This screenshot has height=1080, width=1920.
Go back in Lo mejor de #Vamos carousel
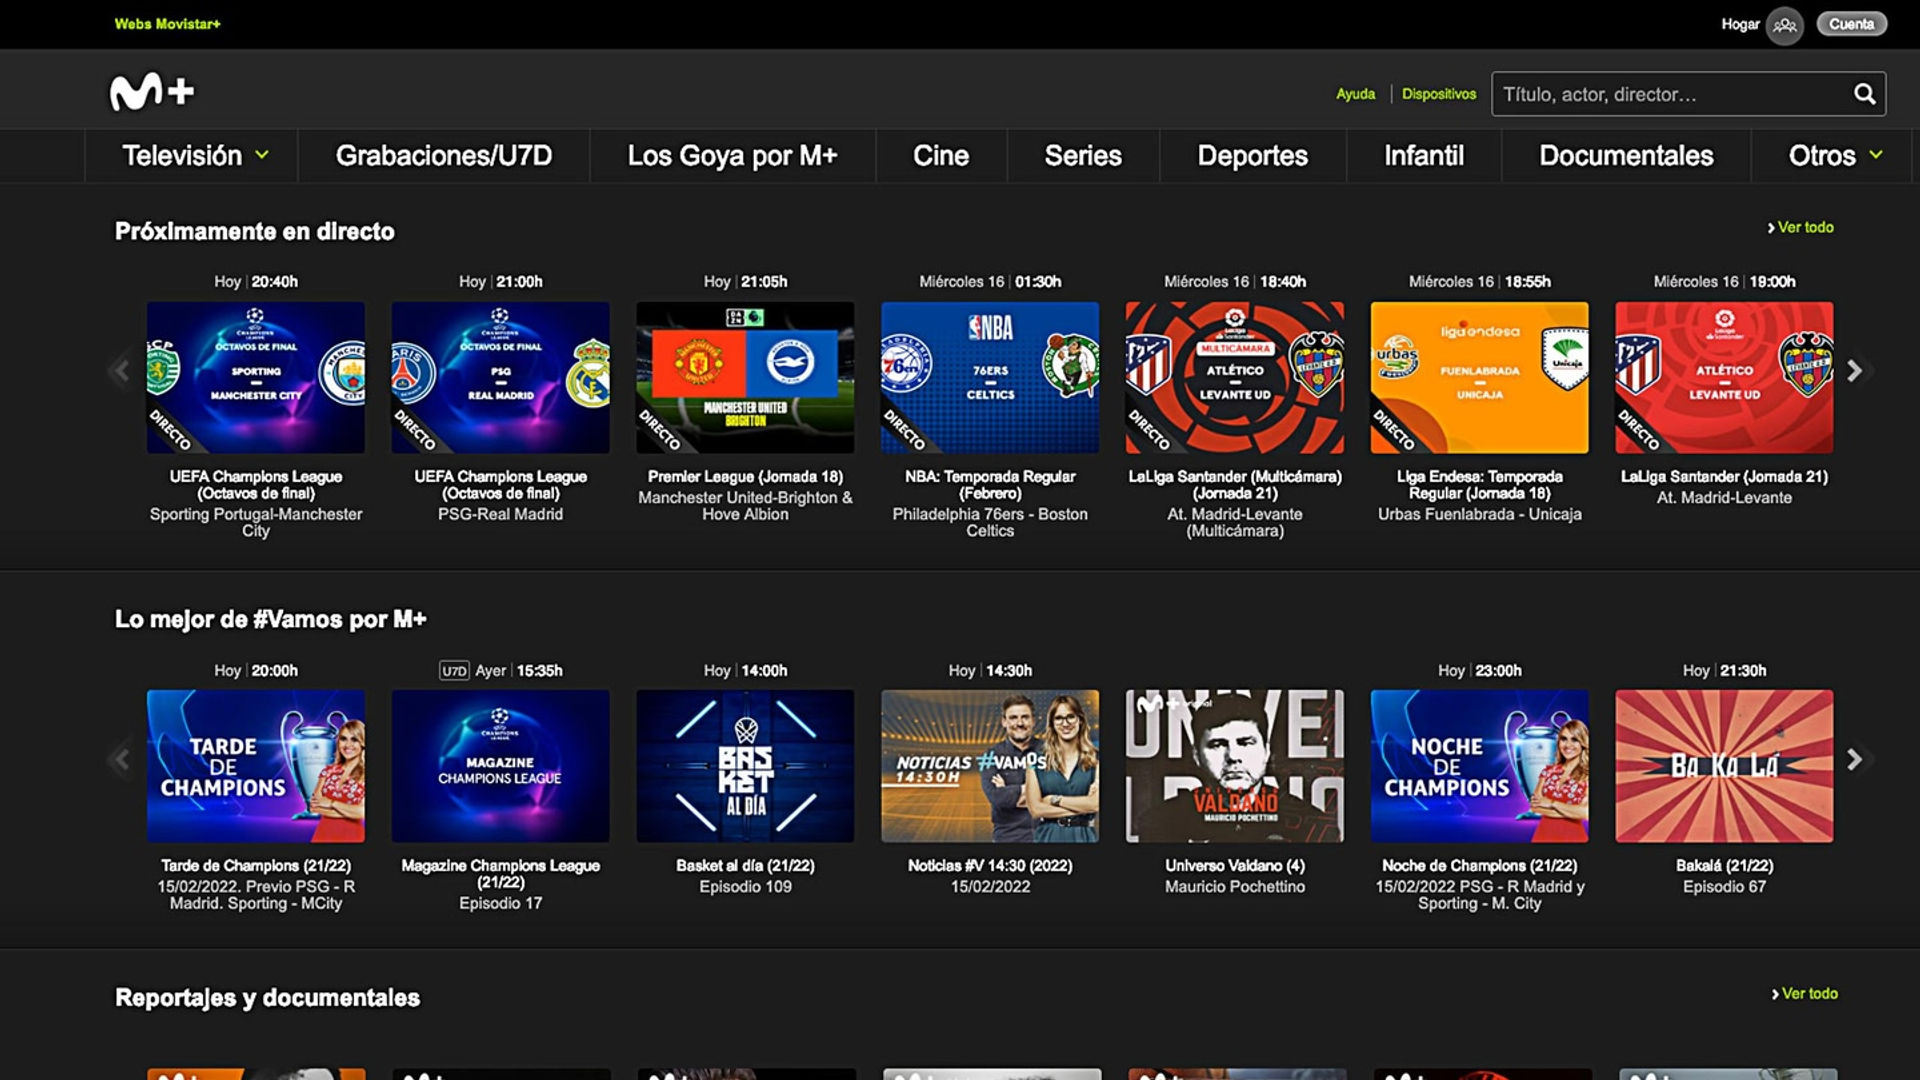tap(122, 760)
